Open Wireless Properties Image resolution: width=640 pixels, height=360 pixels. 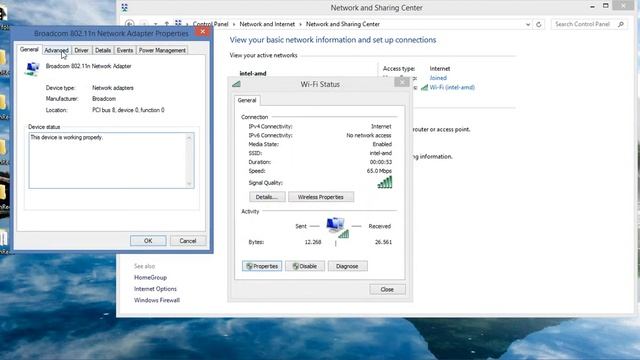[x=321, y=197]
